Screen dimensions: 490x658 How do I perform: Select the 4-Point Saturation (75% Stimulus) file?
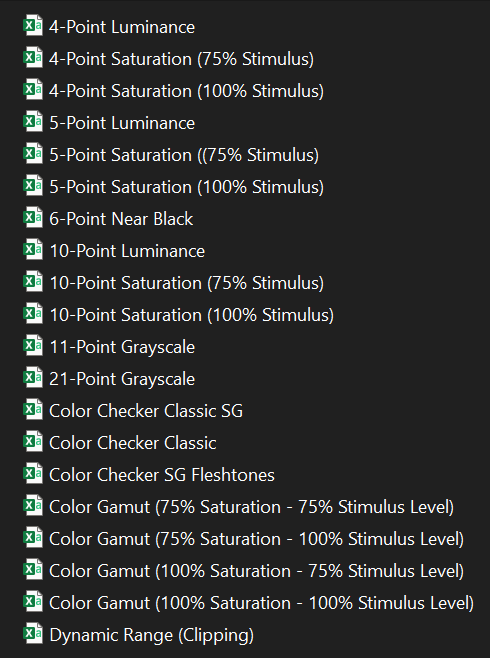181,59
